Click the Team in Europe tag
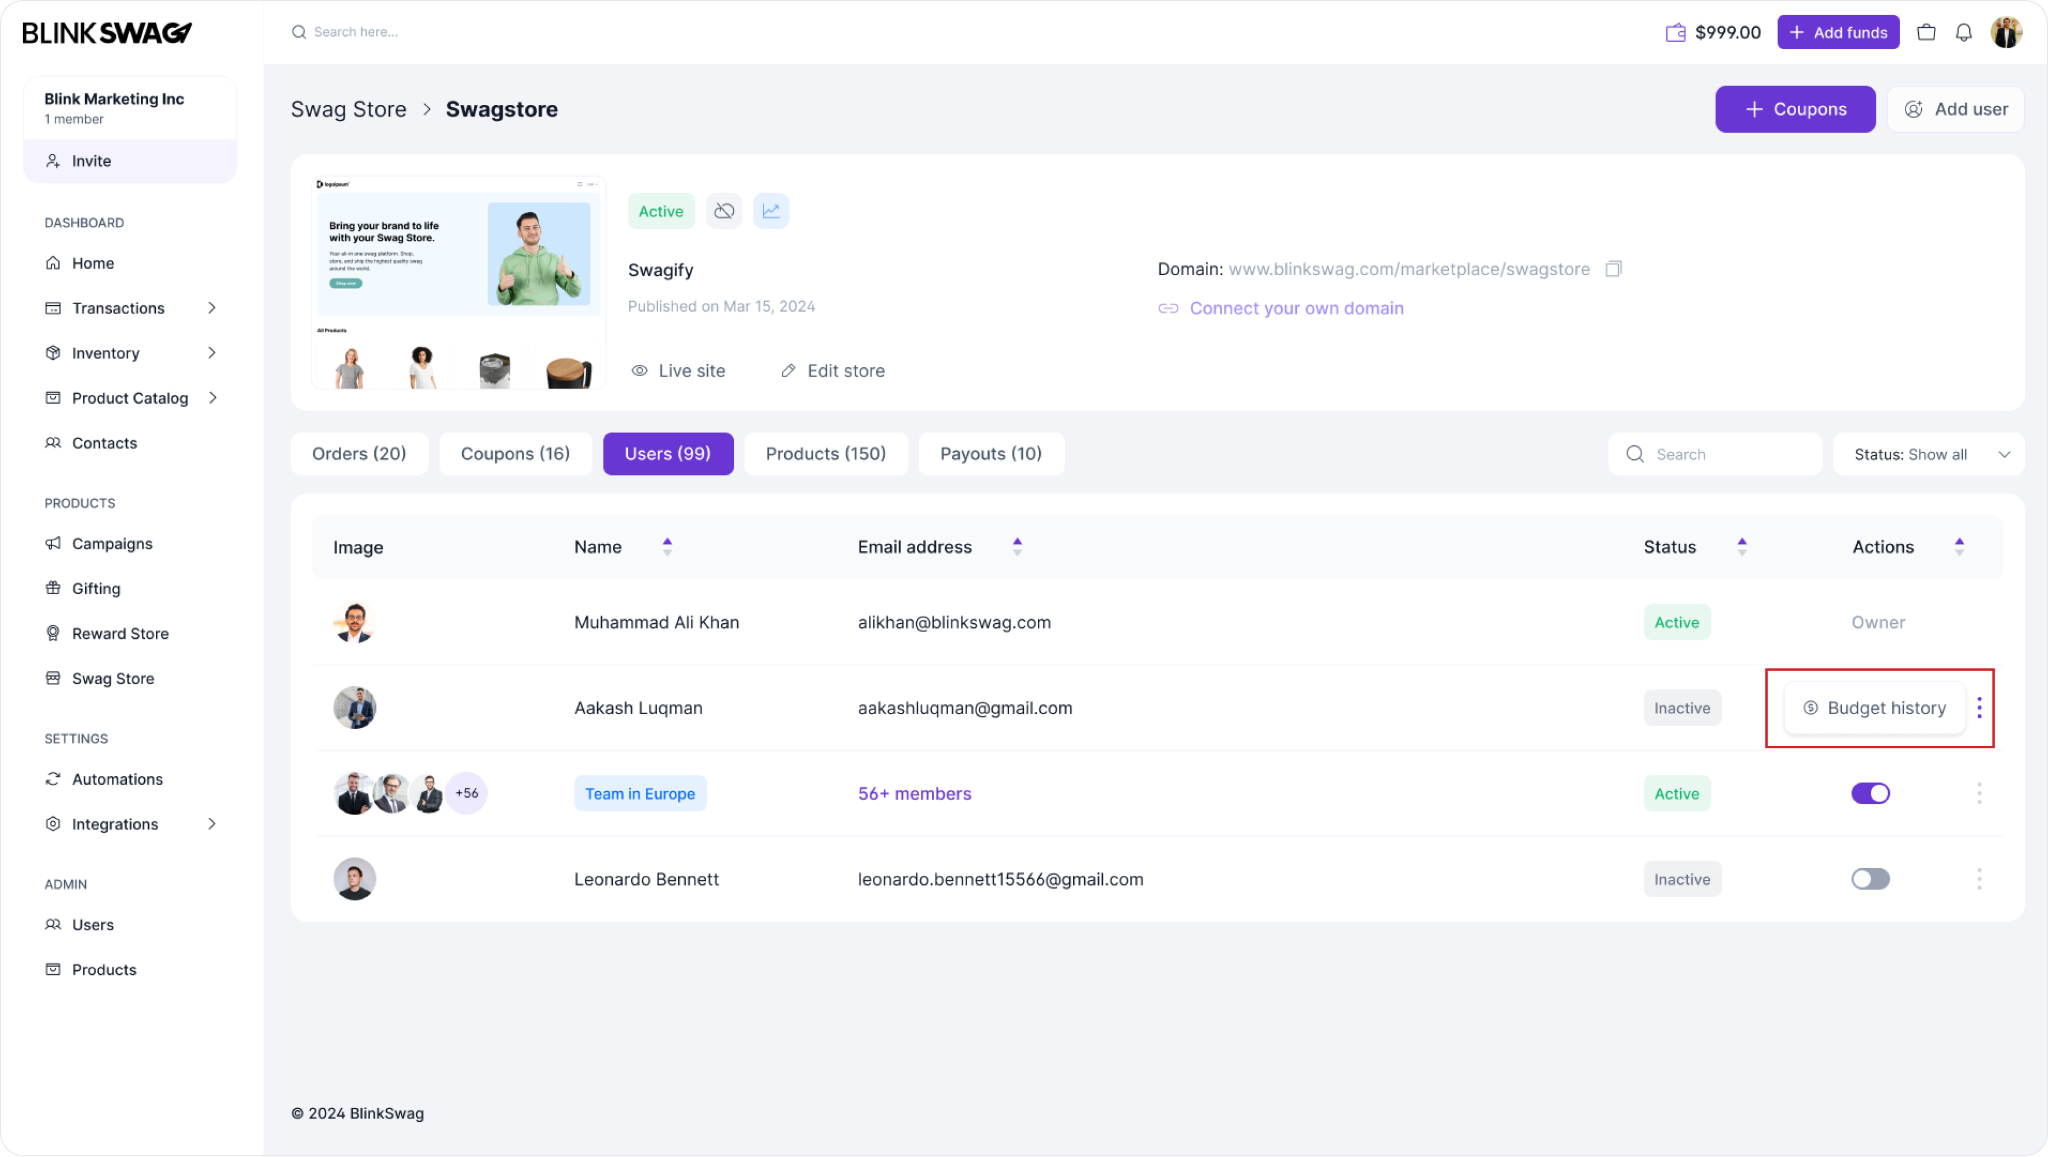2048x1157 pixels. click(640, 794)
